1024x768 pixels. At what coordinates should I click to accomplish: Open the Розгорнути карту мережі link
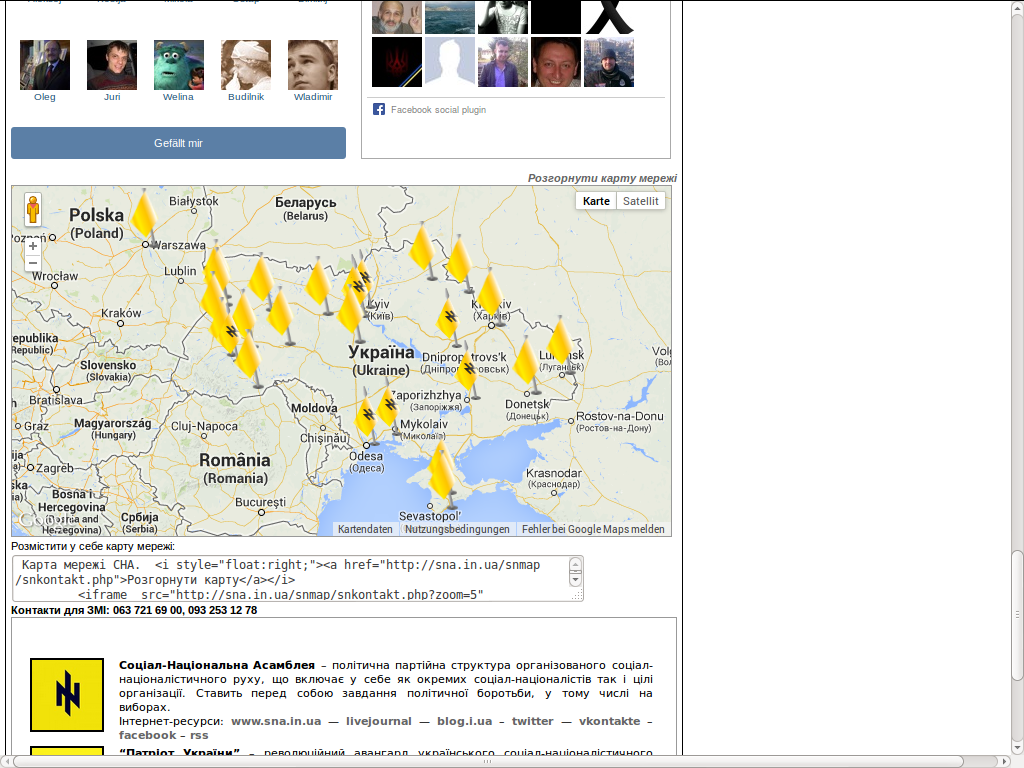(x=602, y=178)
